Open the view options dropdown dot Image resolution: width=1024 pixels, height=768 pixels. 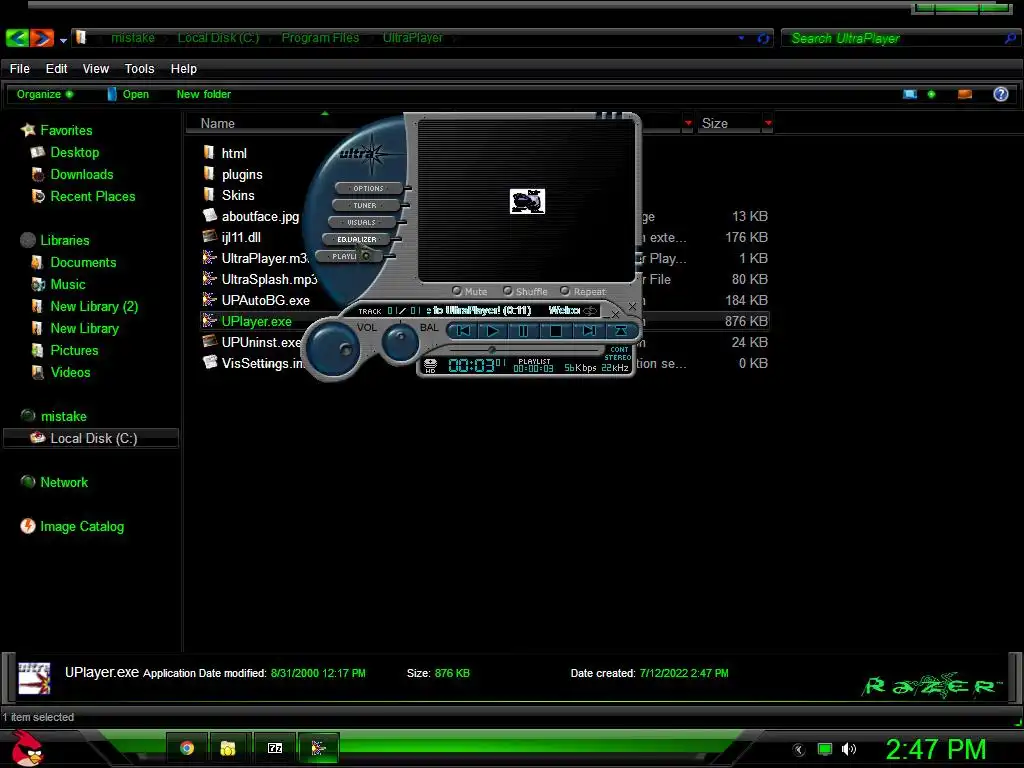(x=931, y=94)
